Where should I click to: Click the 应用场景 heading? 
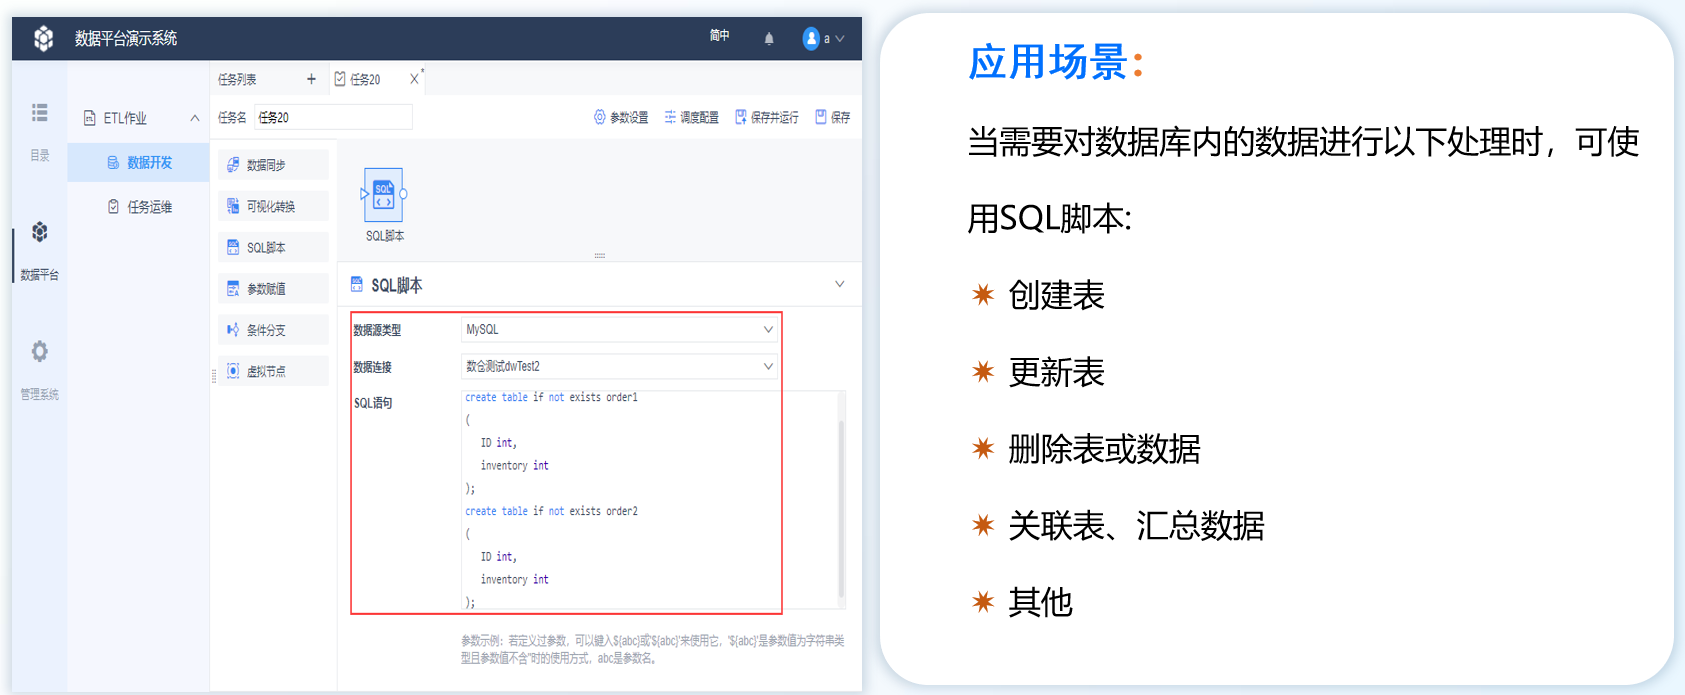[1056, 62]
